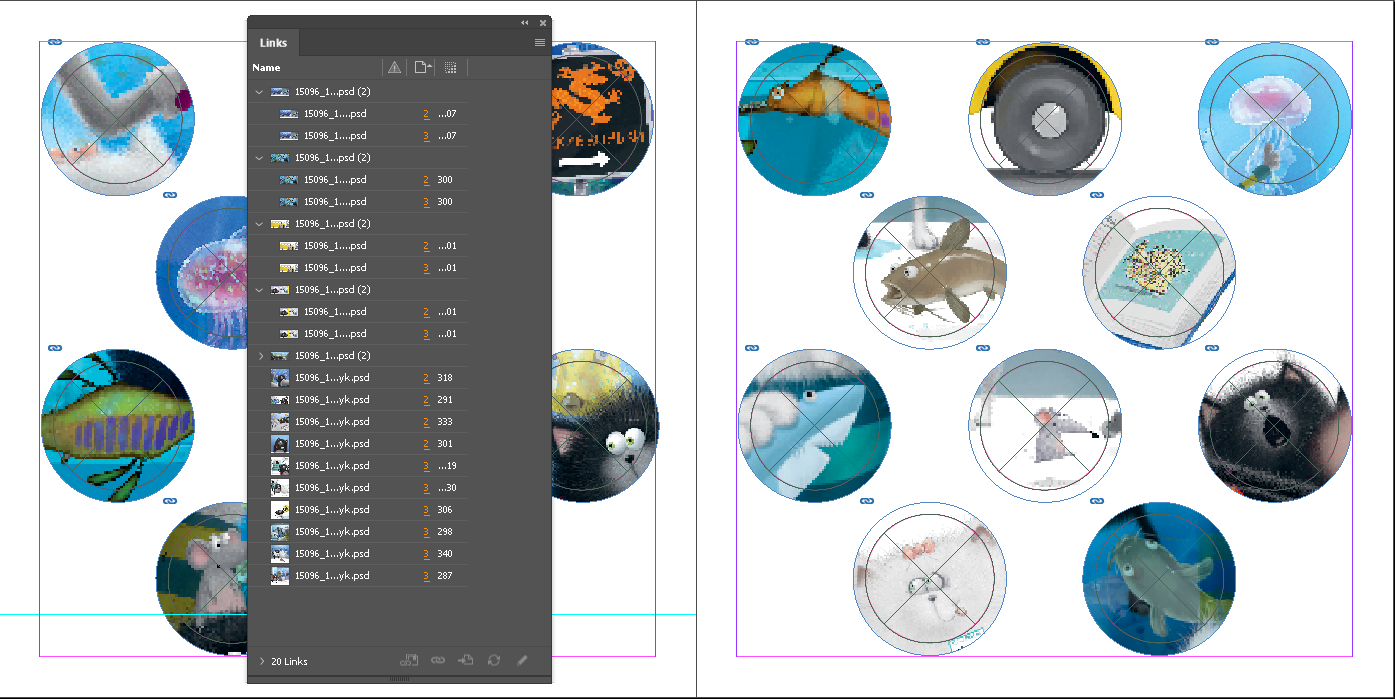Click the Edit Original pencil icon

[x=521, y=660]
